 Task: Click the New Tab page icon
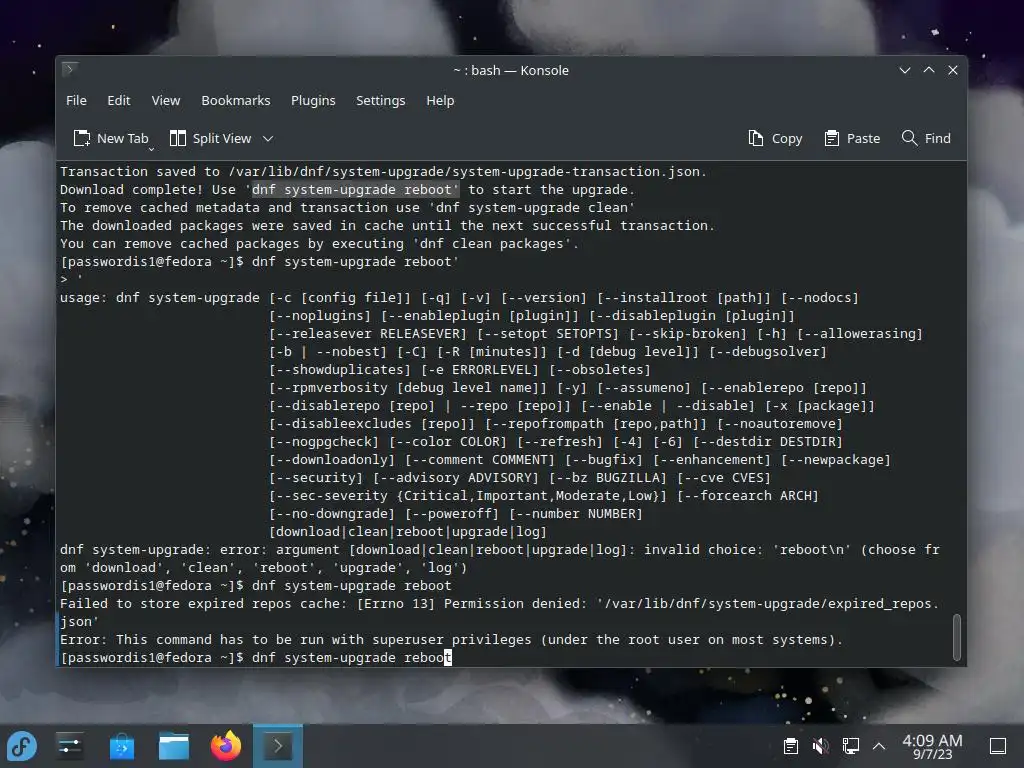click(x=82, y=138)
